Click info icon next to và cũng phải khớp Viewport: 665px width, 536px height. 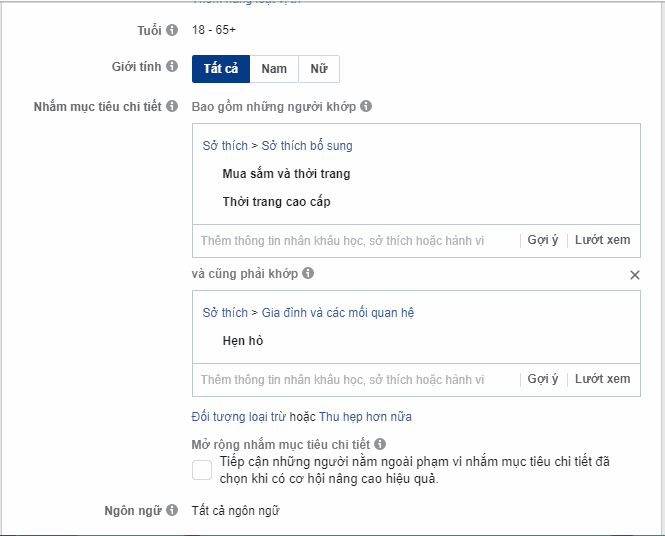point(308,273)
